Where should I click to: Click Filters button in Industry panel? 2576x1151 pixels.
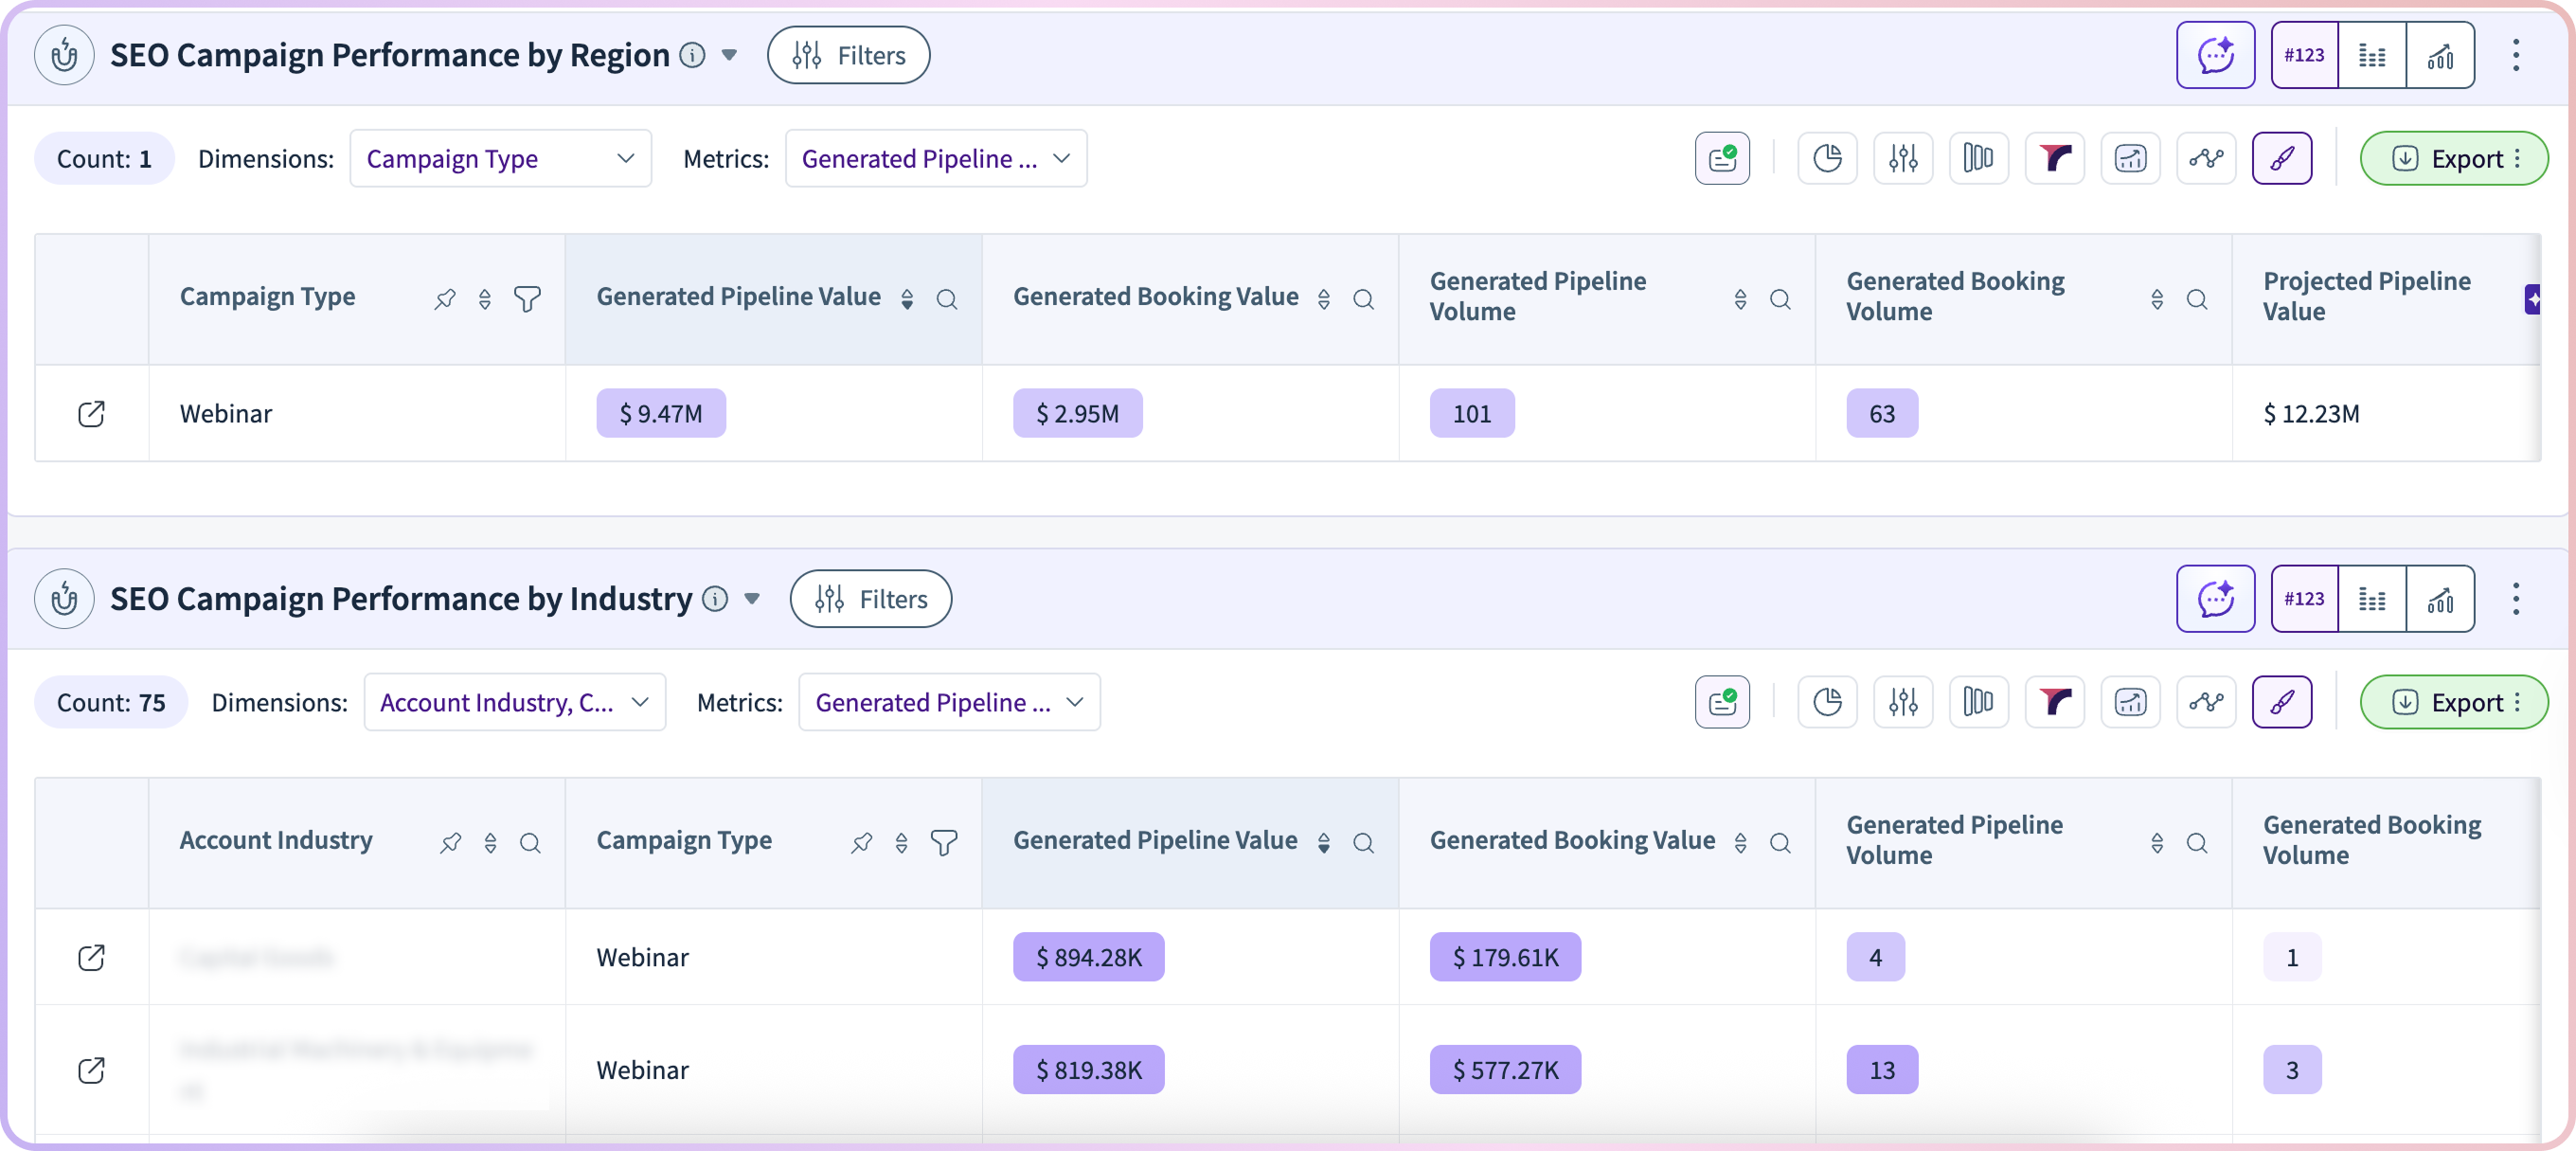point(870,599)
